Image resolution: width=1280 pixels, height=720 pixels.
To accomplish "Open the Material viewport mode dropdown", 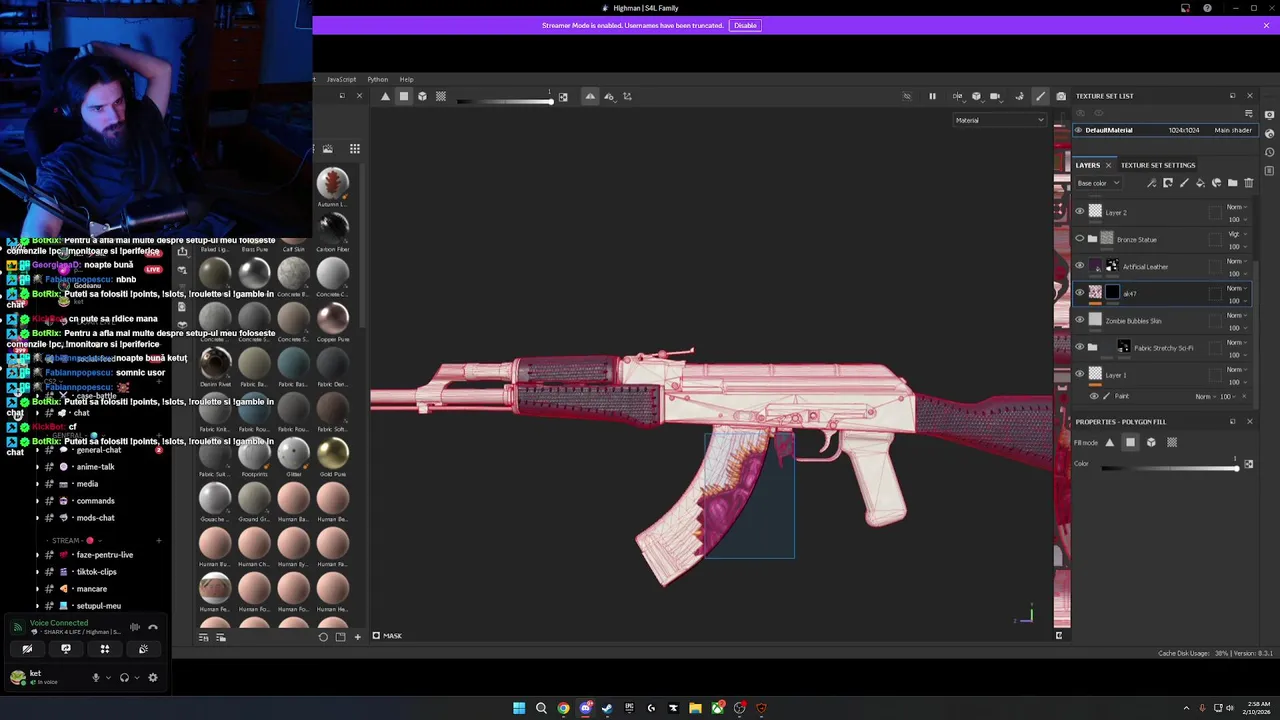I will 999,120.
